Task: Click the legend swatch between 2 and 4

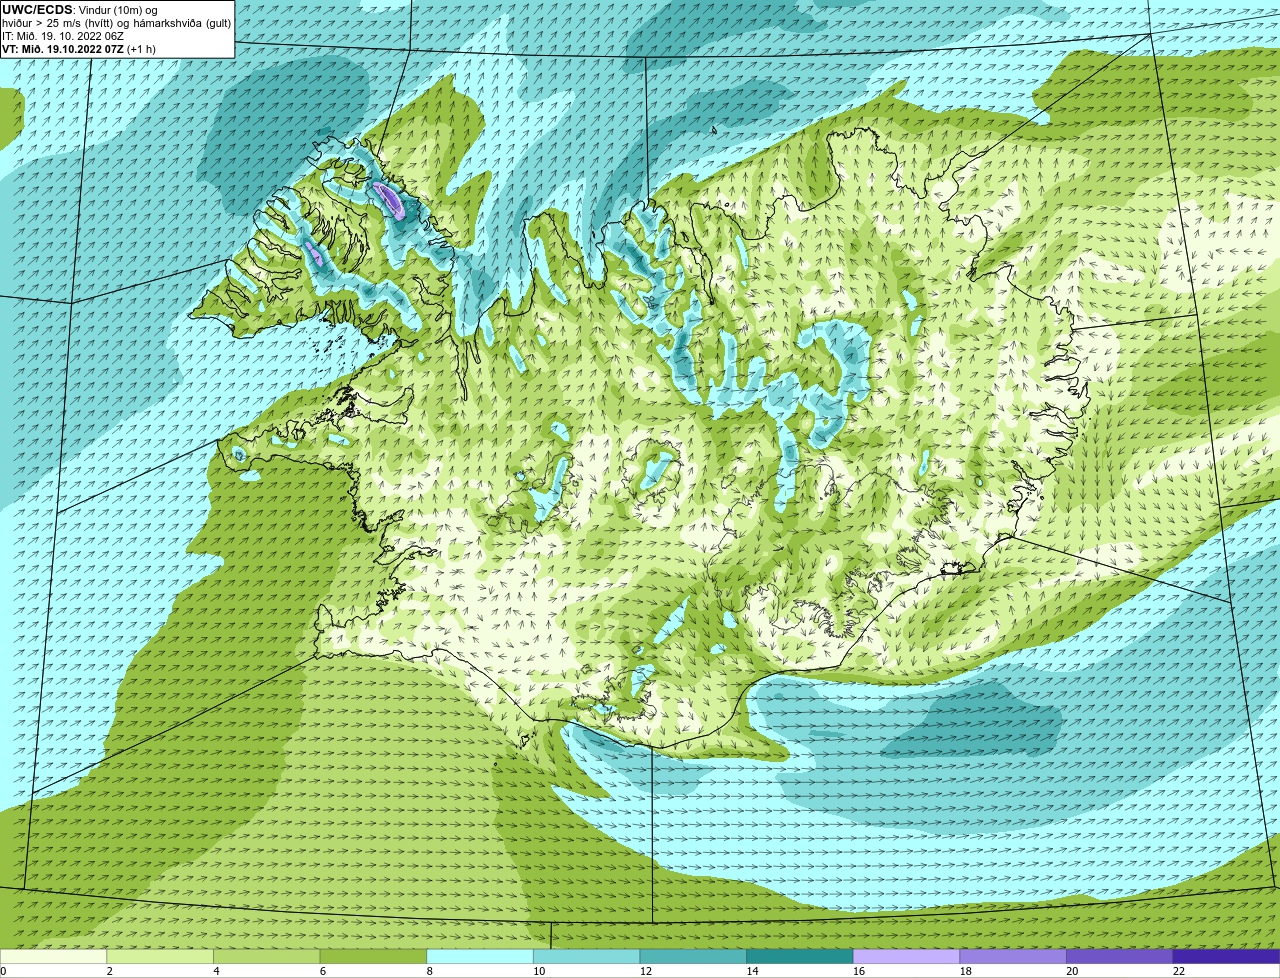Action: [160, 956]
